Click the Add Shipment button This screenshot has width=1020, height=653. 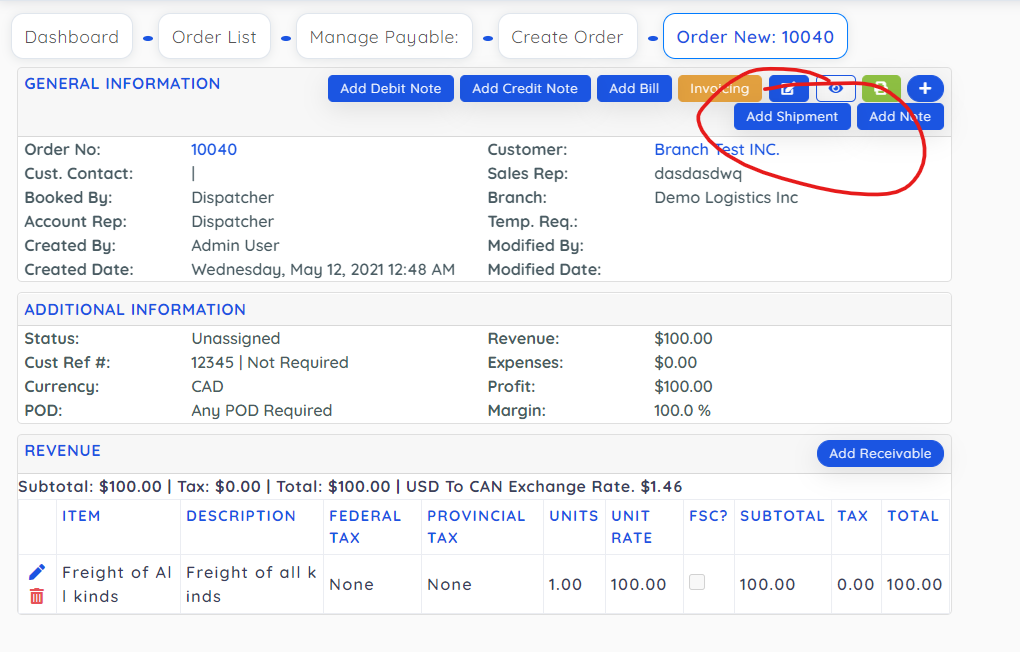click(x=792, y=117)
